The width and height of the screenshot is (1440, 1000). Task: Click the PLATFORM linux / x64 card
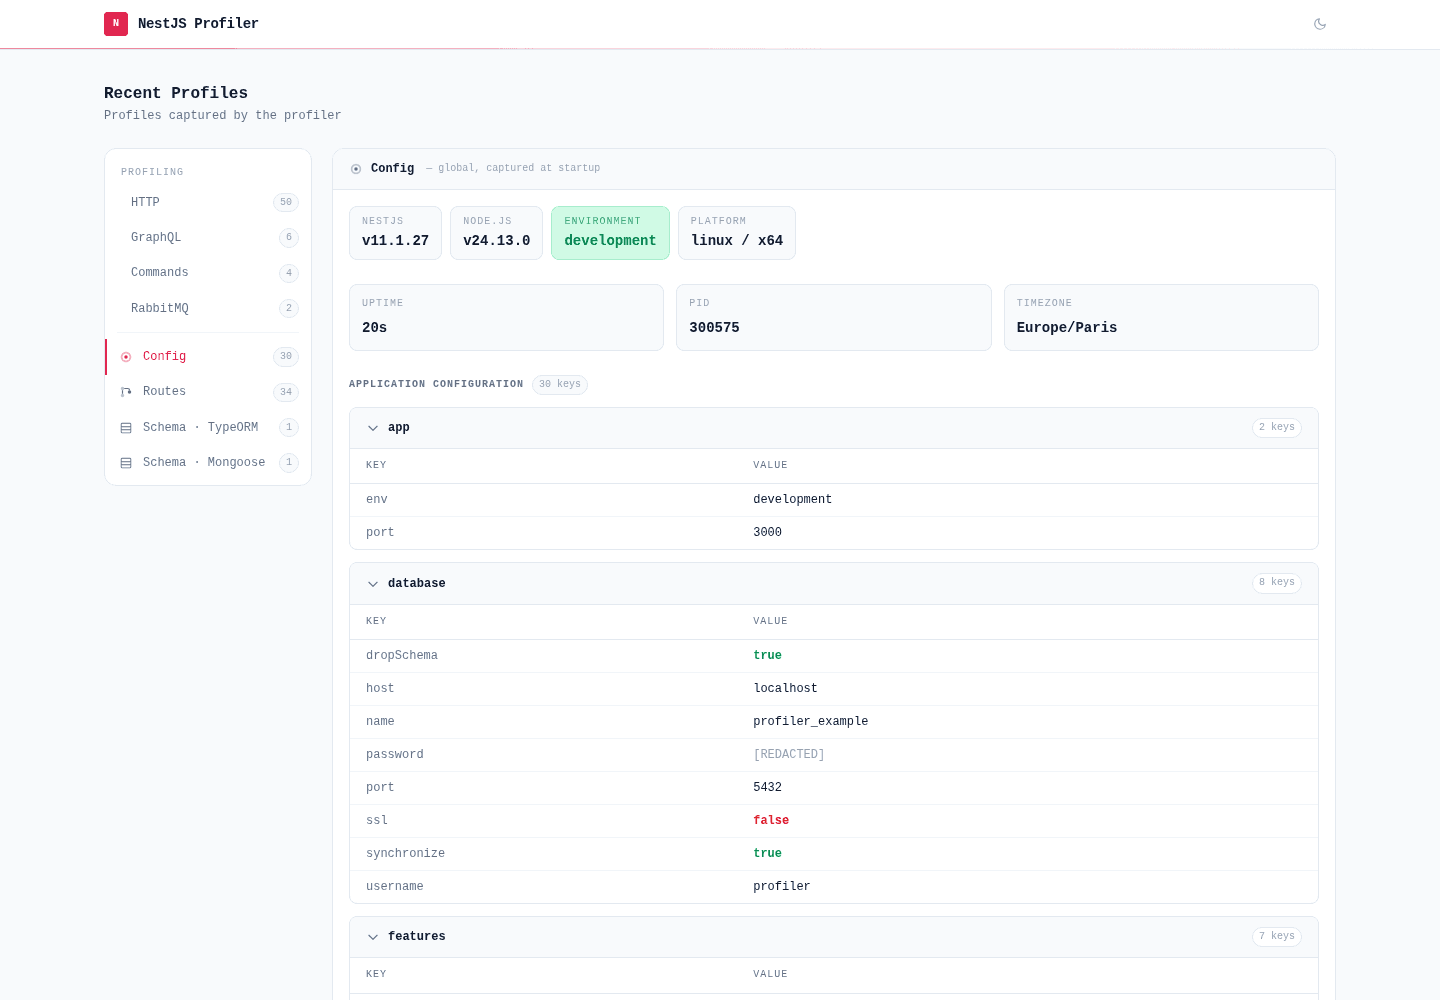[737, 233]
